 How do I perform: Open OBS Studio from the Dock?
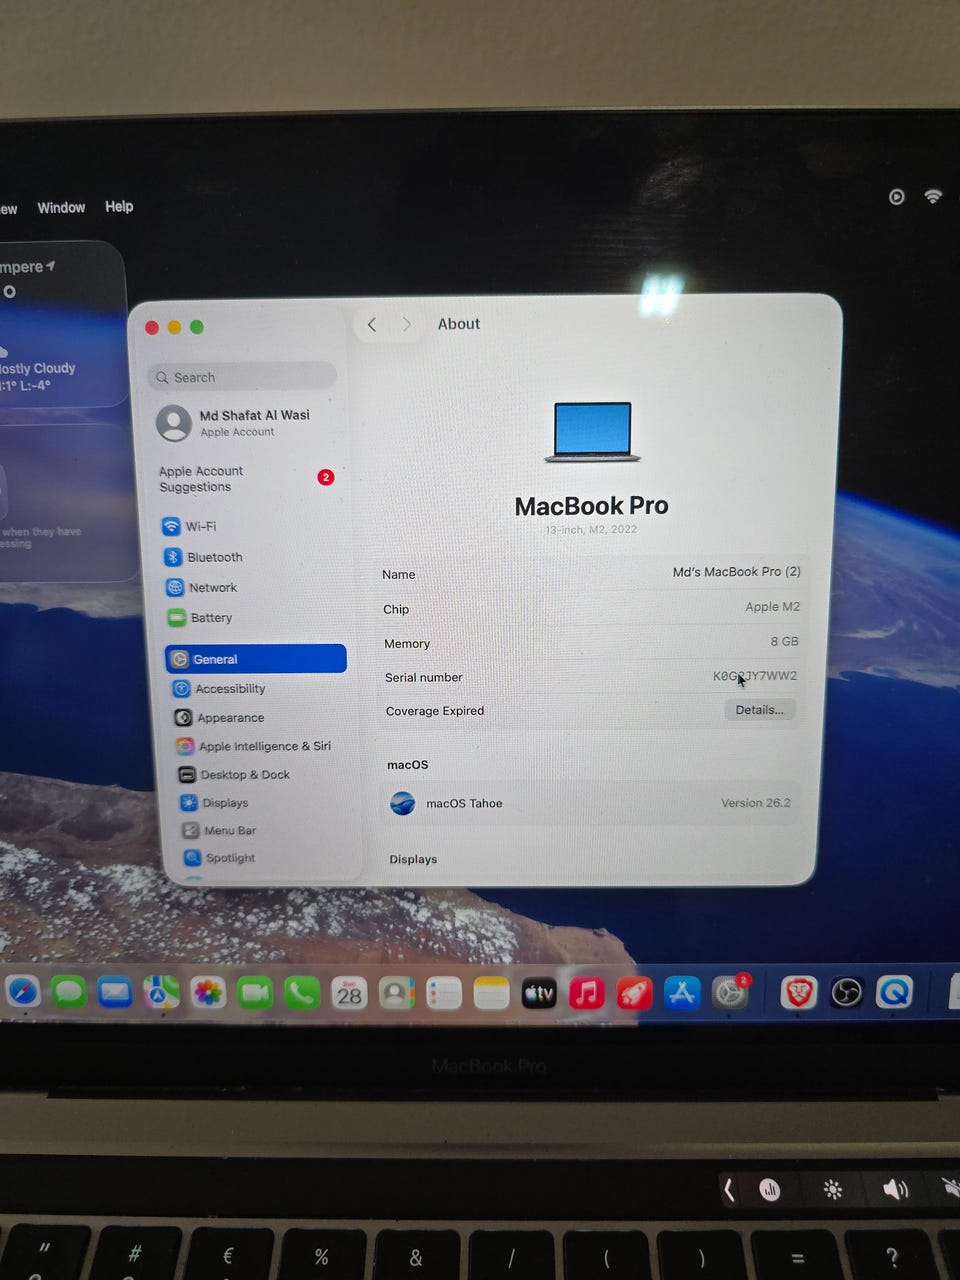(x=846, y=992)
